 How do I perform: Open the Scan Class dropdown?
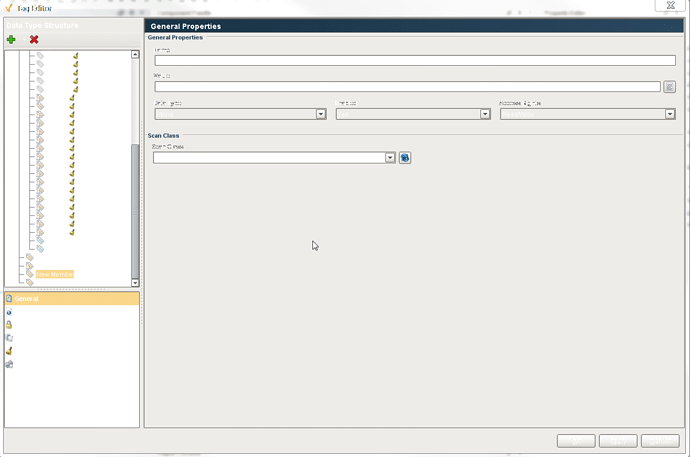pyautogui.click(x=274, y=157)
